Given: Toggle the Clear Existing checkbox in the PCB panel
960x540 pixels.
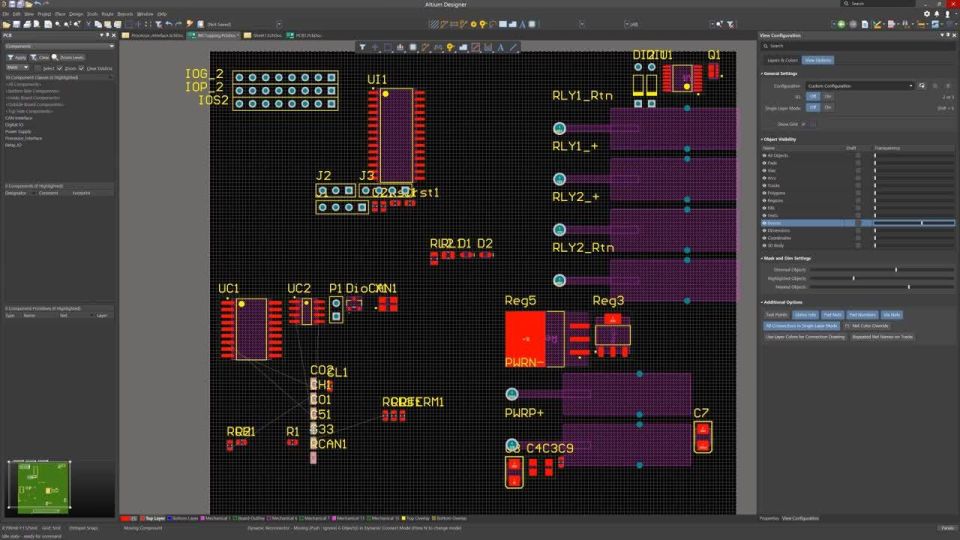Looking at the screenshot, I should click(81, 68).
